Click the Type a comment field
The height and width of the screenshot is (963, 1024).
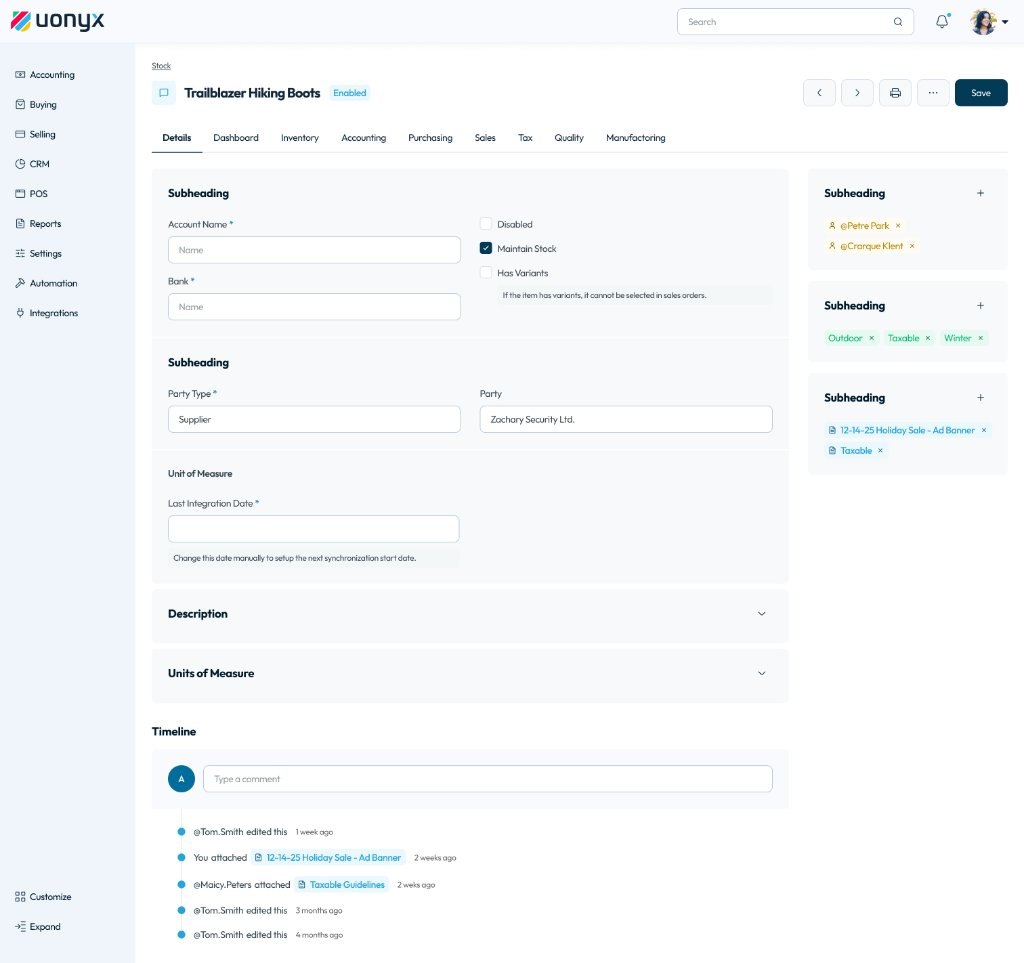point(487,778)
